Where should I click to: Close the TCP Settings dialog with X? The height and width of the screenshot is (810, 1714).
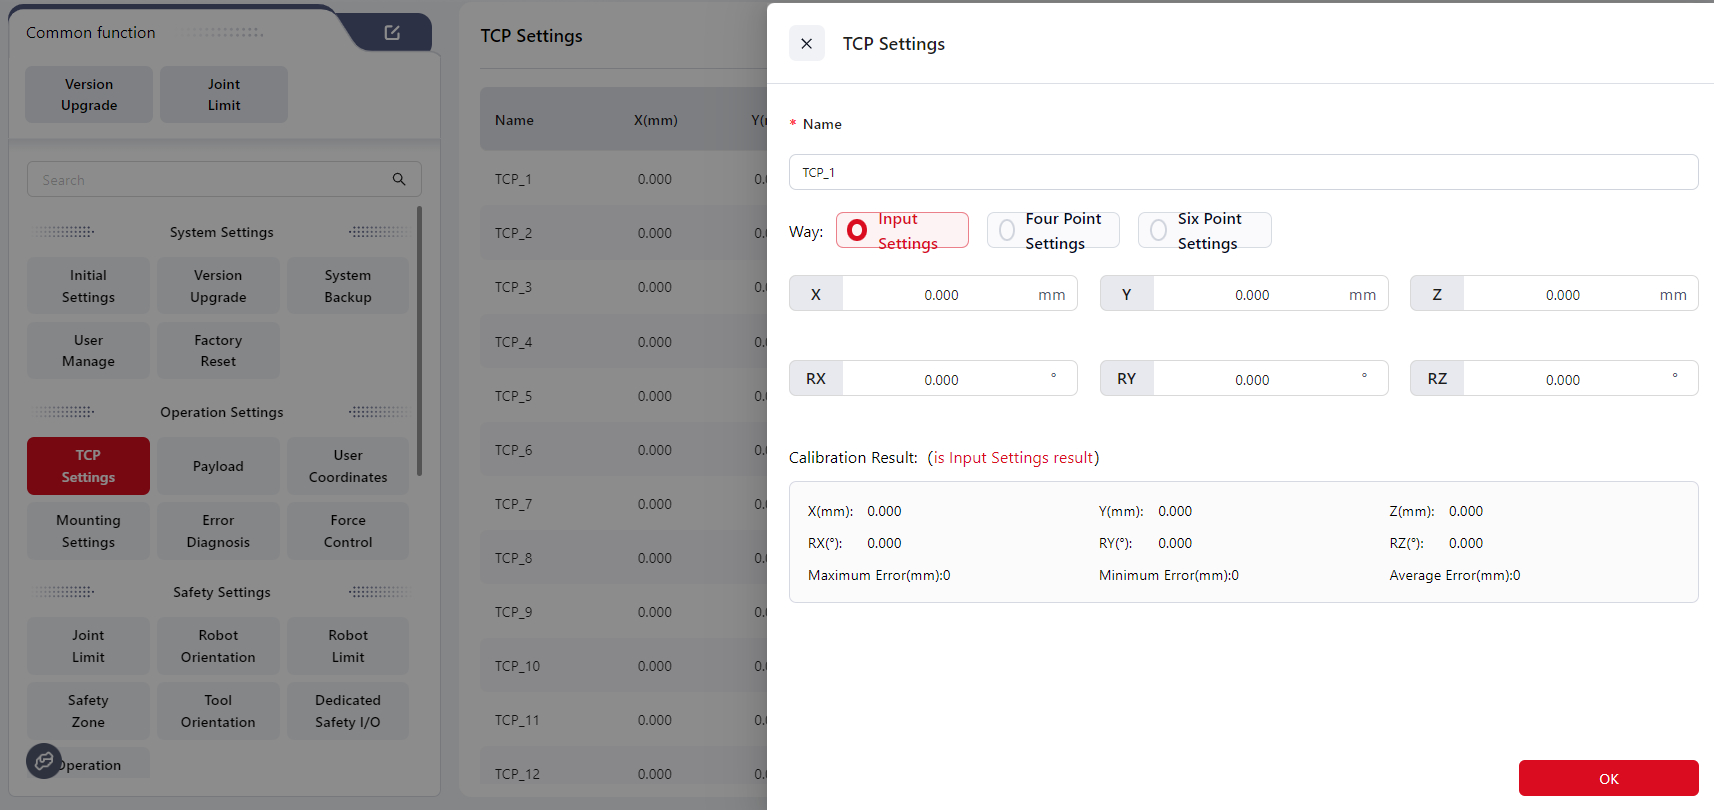[x=806, y=44]
